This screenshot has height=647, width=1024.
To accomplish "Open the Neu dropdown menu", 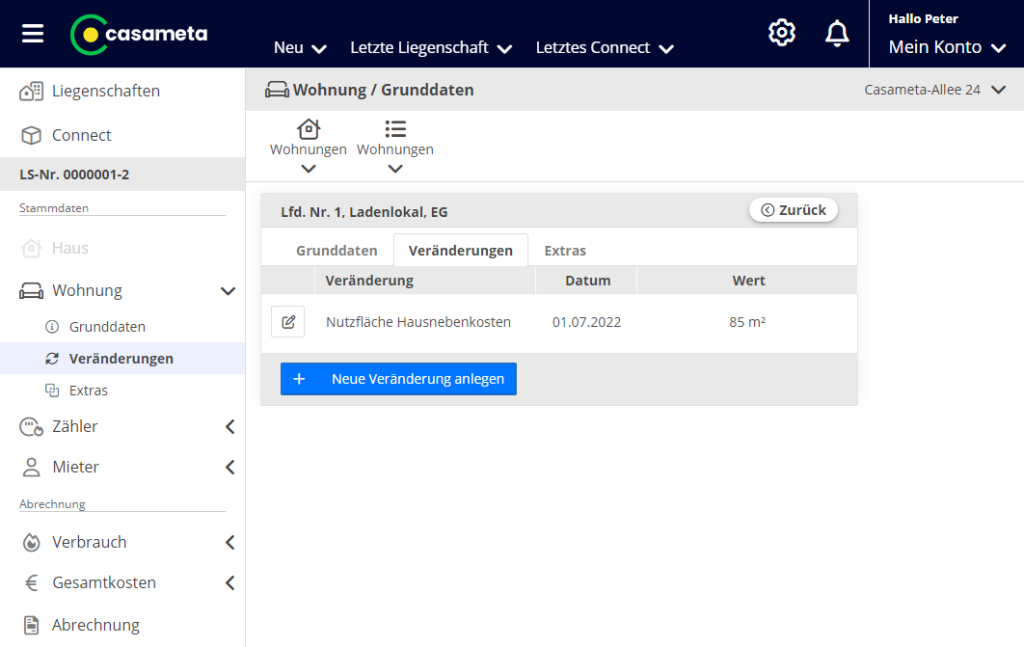I will [300, 48].
